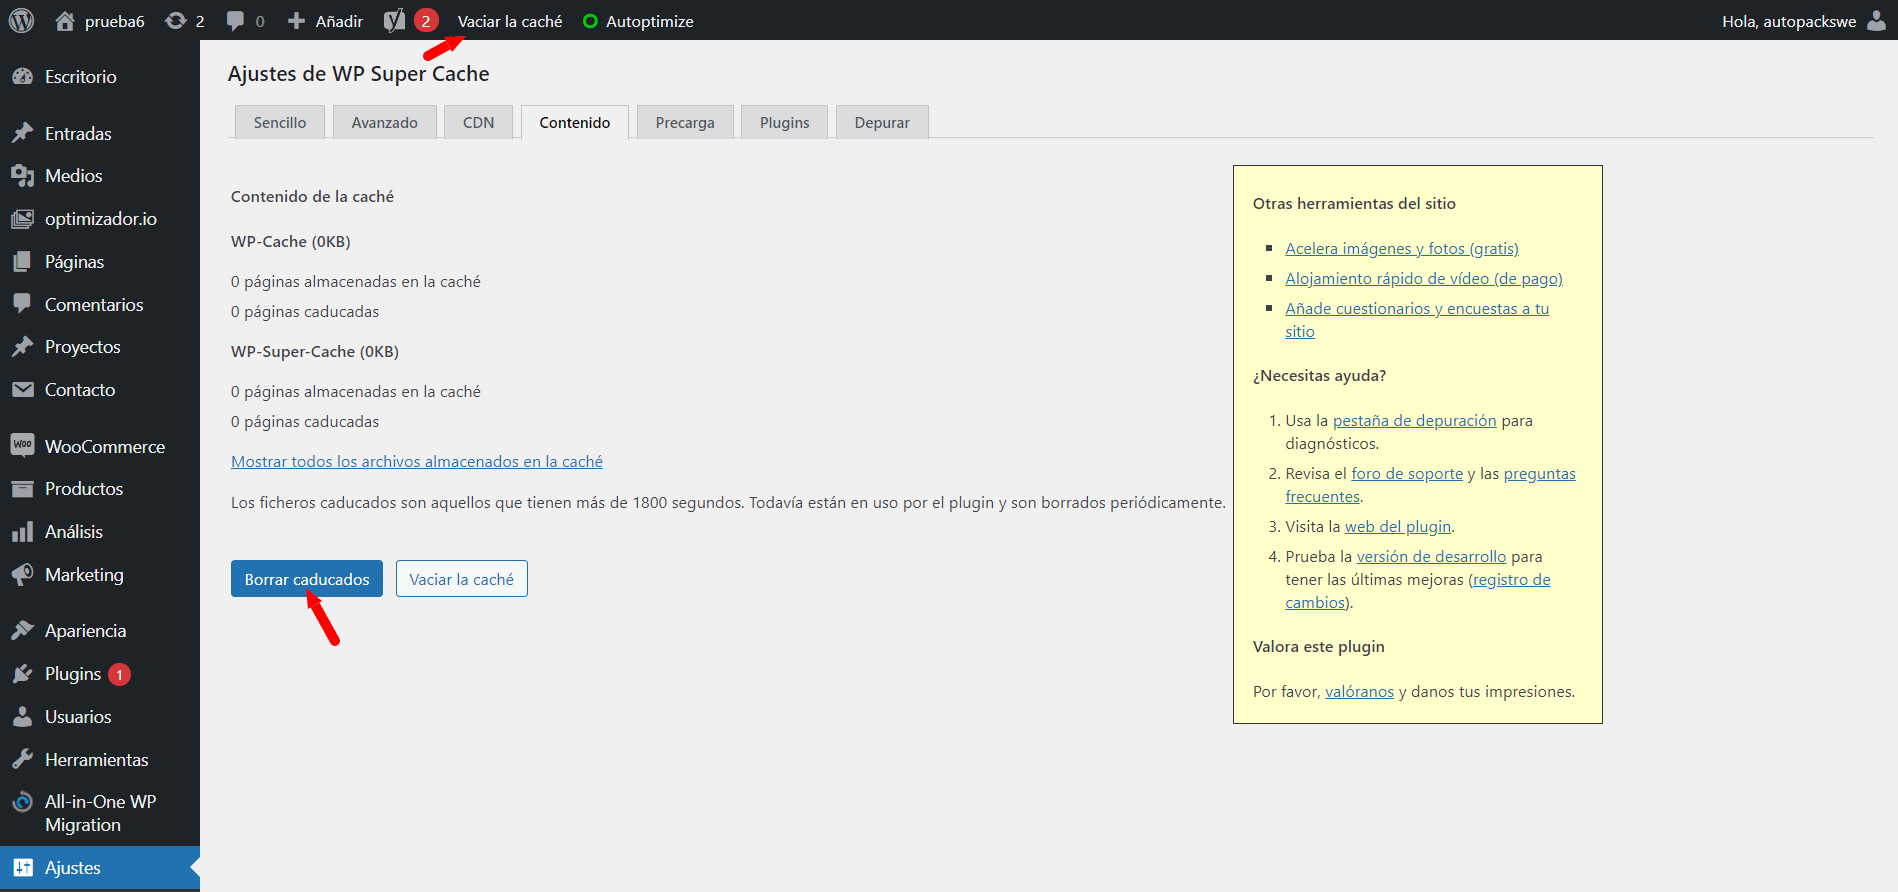Open the Plugins tab in settings
The image size is (1898, 892).
click(x=785, y=122)
